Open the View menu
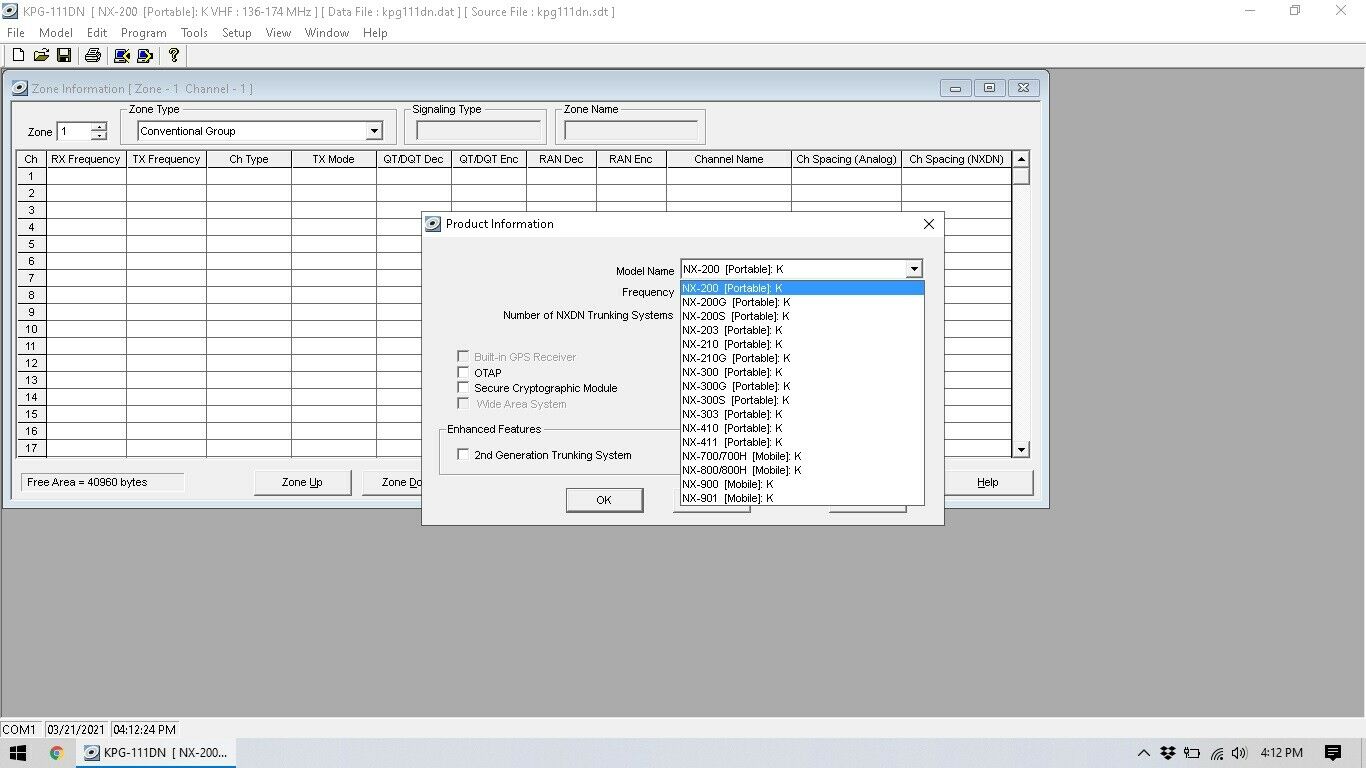 pyautogui.click(x=278, y=33)
